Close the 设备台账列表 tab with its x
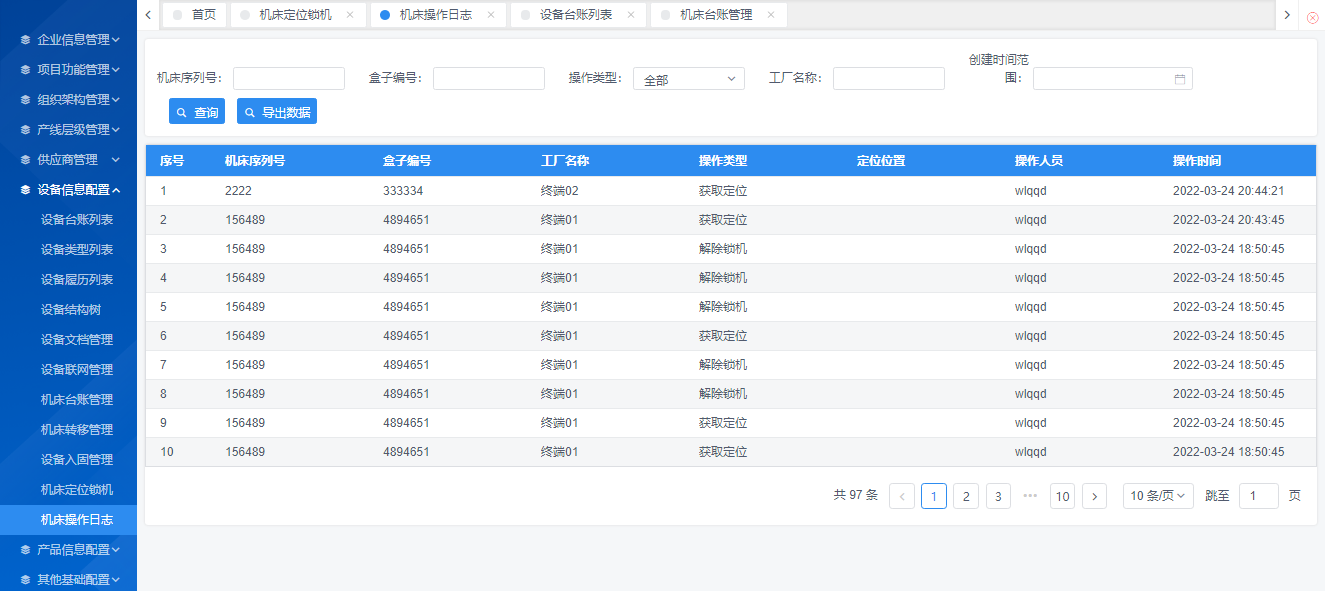 (630, 15)
